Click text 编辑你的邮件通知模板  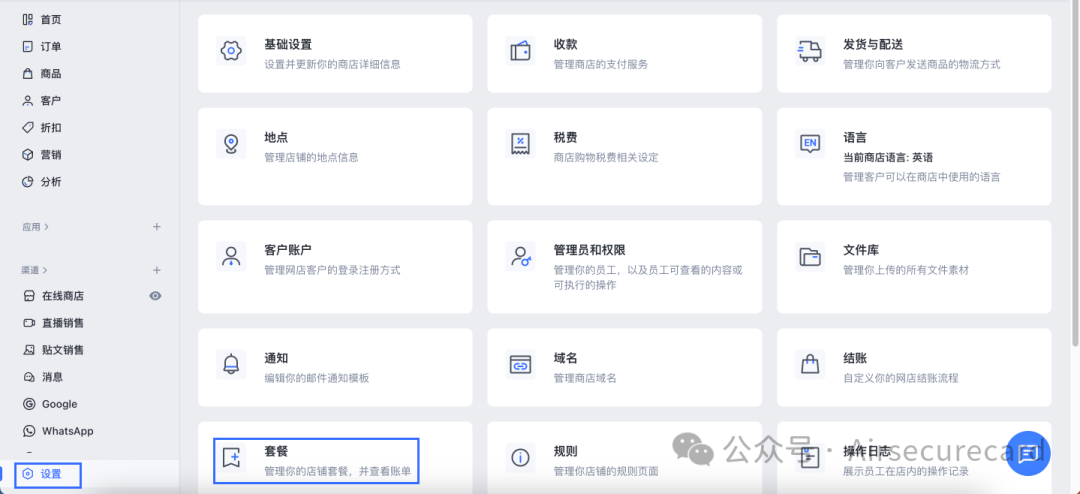coord(317,378)
